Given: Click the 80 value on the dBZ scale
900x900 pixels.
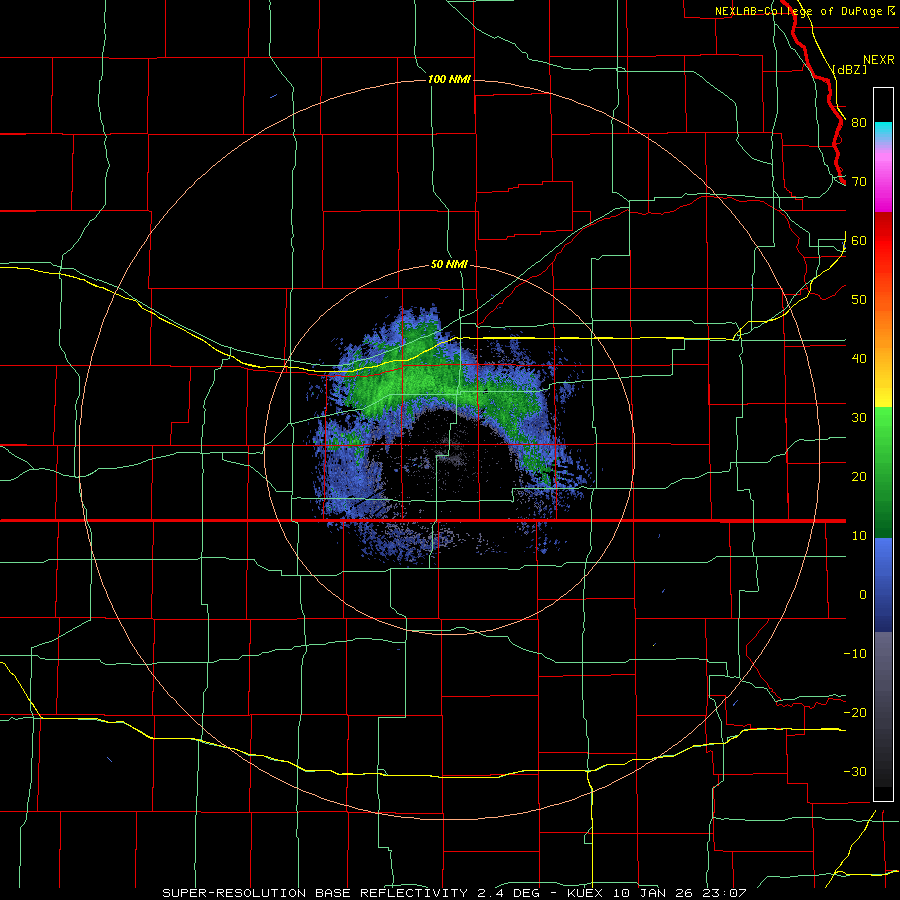Looking at the screenshot, I should 859,123.
